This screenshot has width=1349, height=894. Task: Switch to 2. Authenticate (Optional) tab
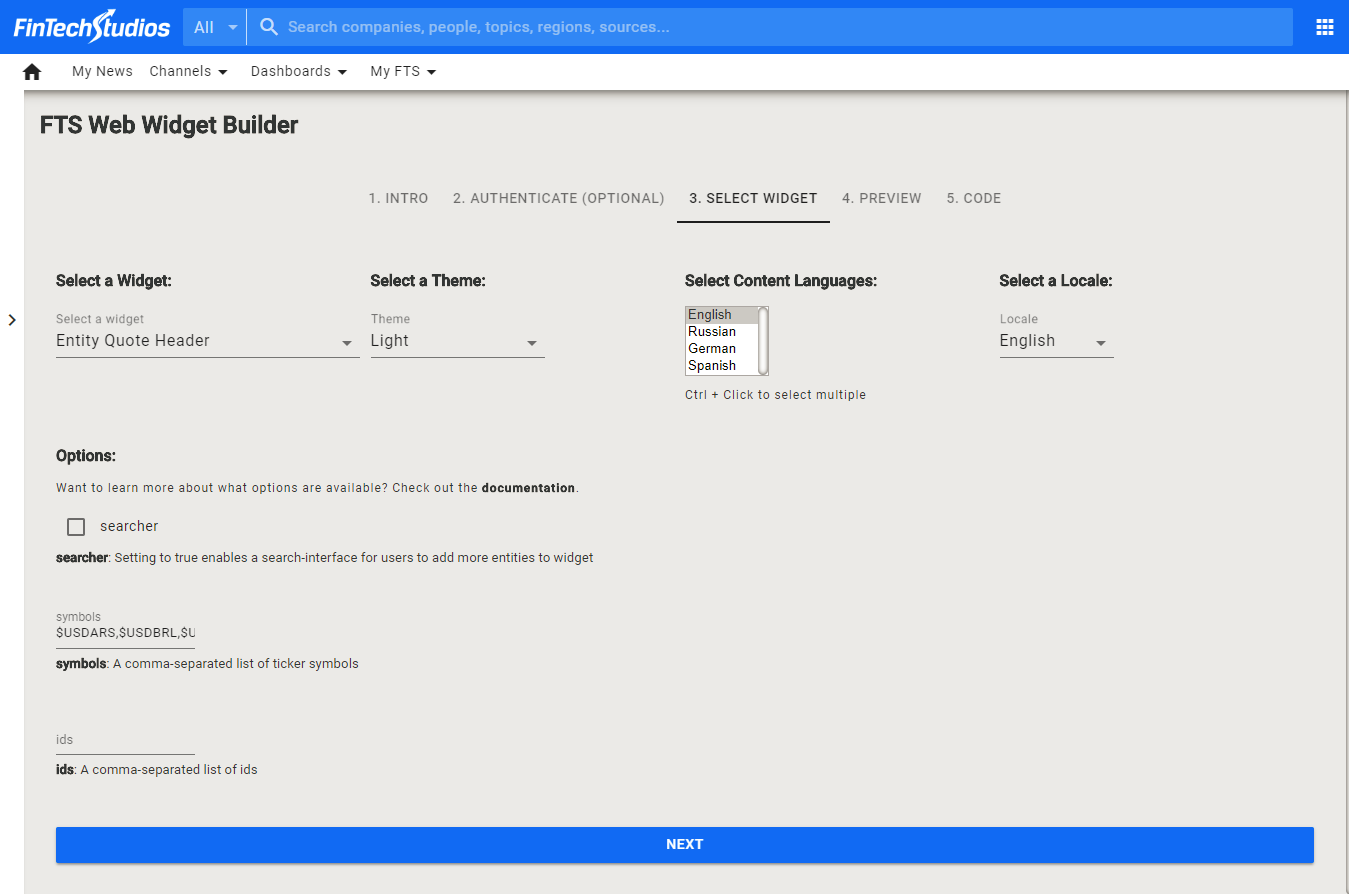tap(558, 198)
